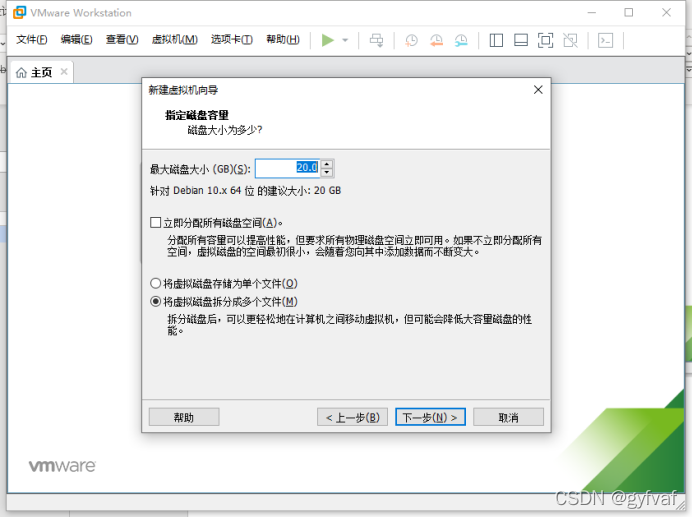The height and width of the screenshot is (518, 693).
Task: Switch to the 主页 tab
Action: coord(41,72)
